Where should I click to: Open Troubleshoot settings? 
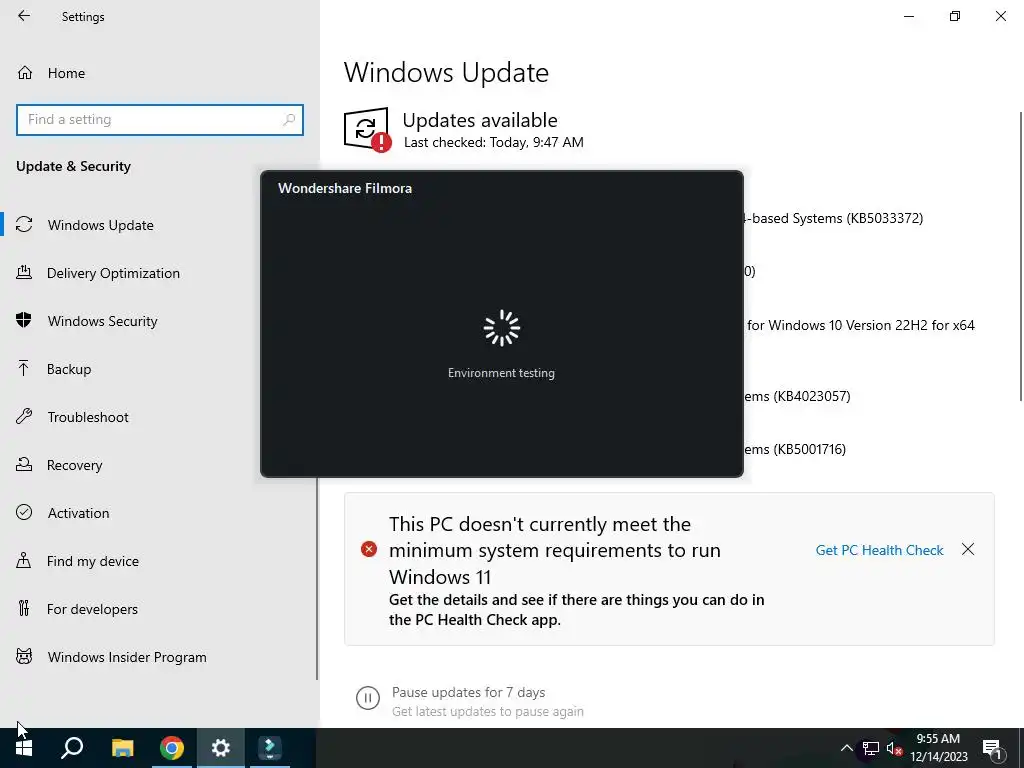tap(88, 417)
